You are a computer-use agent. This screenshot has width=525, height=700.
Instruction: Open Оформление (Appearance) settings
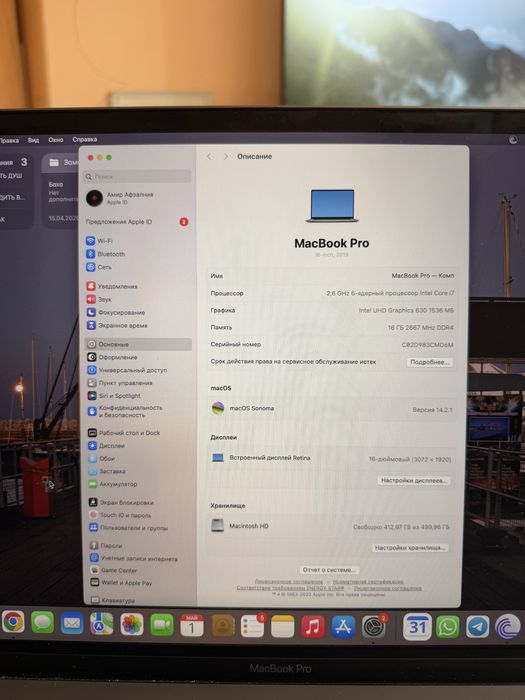(112, 357)
